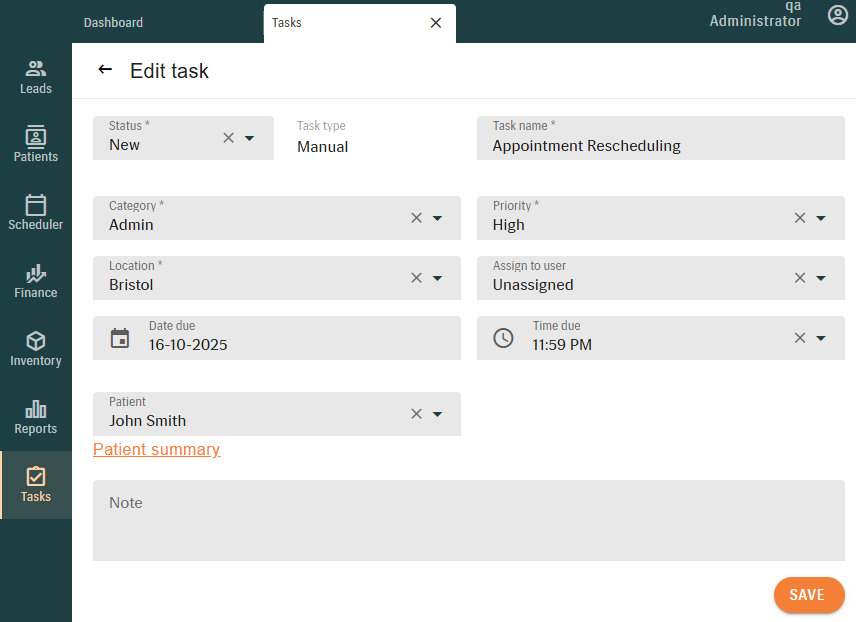Click the back arrow beside Edit task
This screenshot has width=856, height=622.
tap(105, 70)
